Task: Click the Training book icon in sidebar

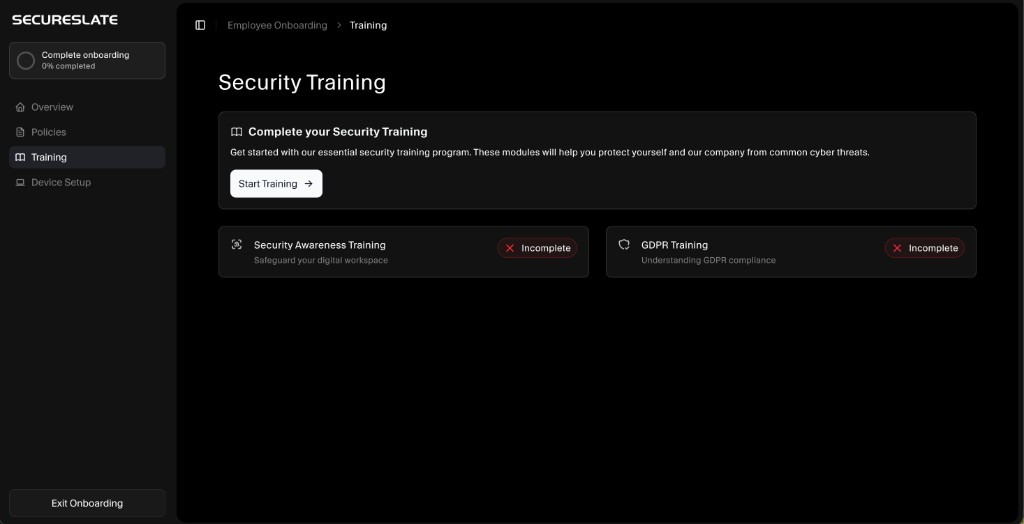Action: pyautogui.click(x=20, y=157)
